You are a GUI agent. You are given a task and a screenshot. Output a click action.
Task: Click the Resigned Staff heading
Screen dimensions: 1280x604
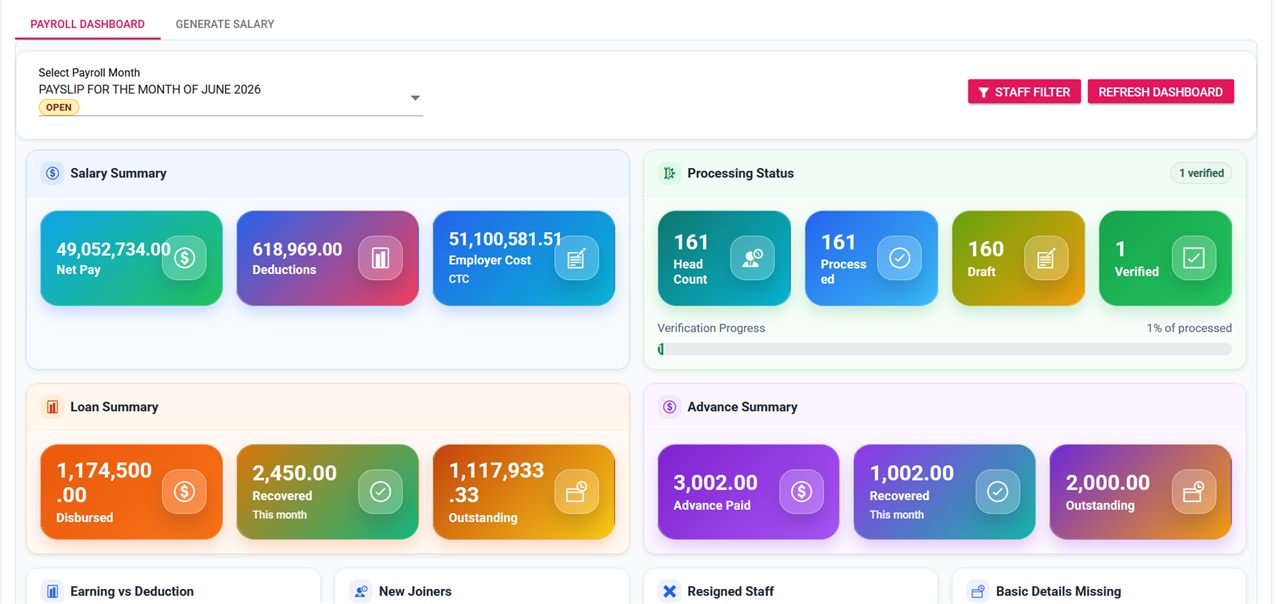point(730,591)
